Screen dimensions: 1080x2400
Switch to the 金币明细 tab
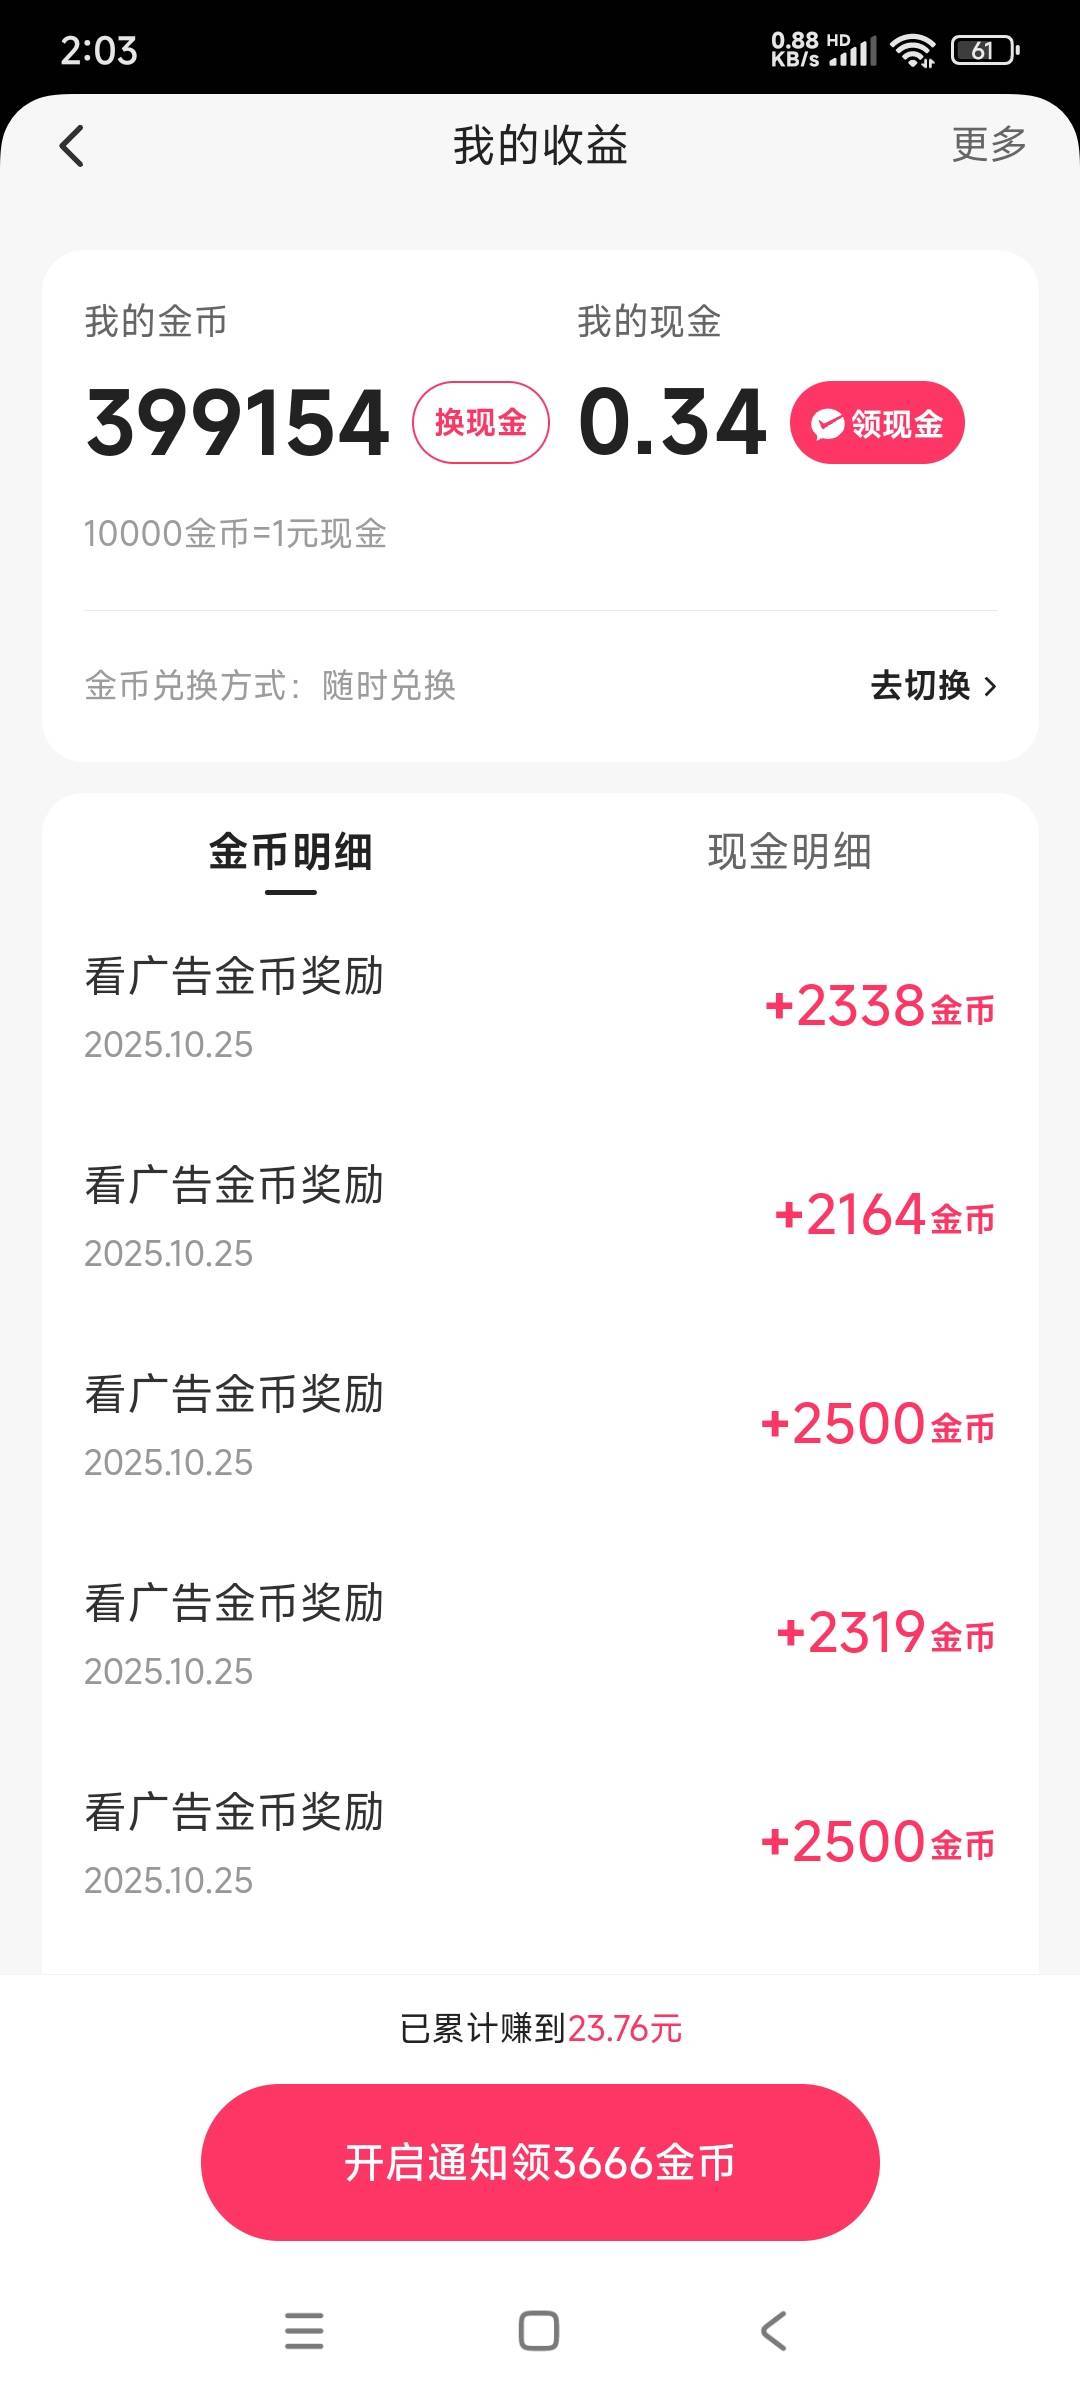click(x=290, y=853)
